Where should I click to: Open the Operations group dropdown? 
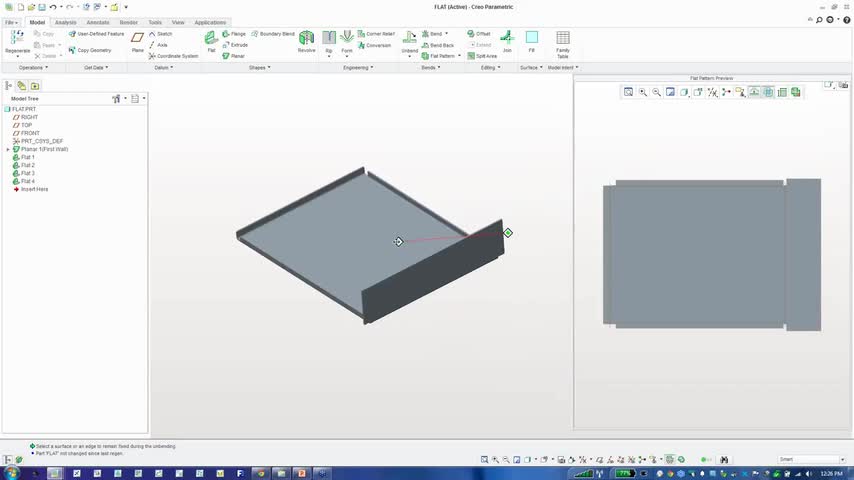(33, 68)
